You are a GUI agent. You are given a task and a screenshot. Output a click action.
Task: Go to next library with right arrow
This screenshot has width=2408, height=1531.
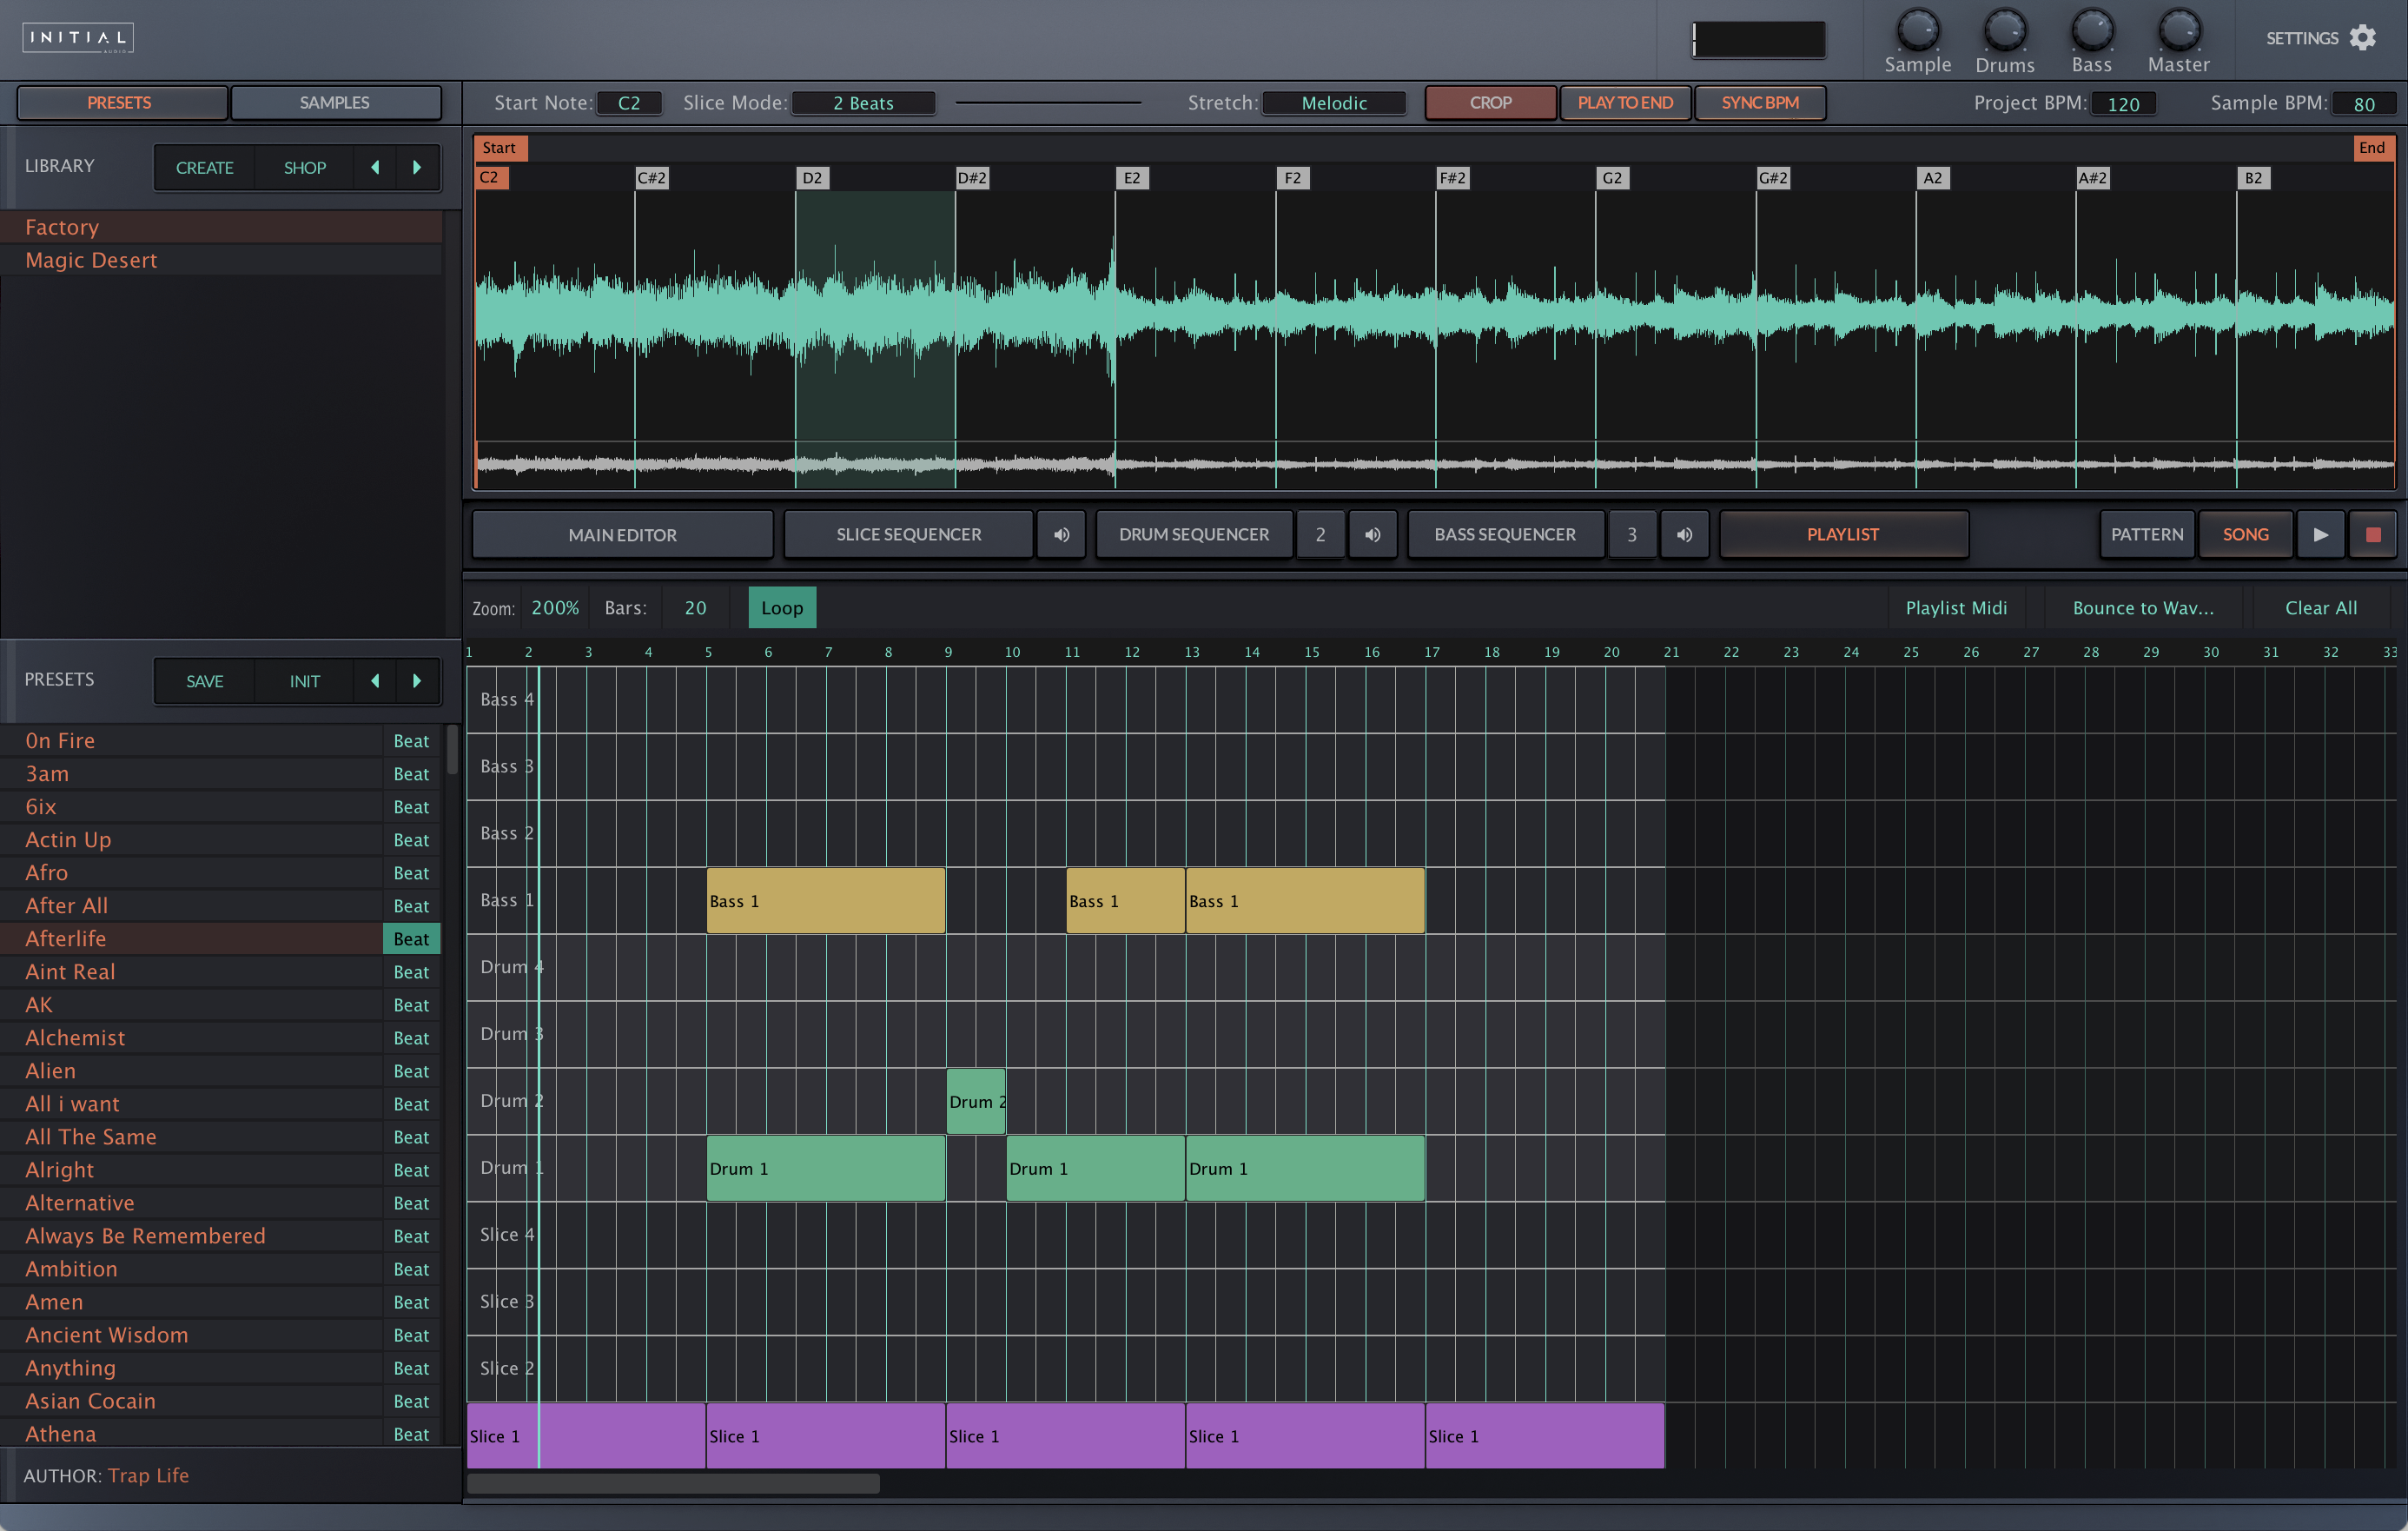(417, 167)
